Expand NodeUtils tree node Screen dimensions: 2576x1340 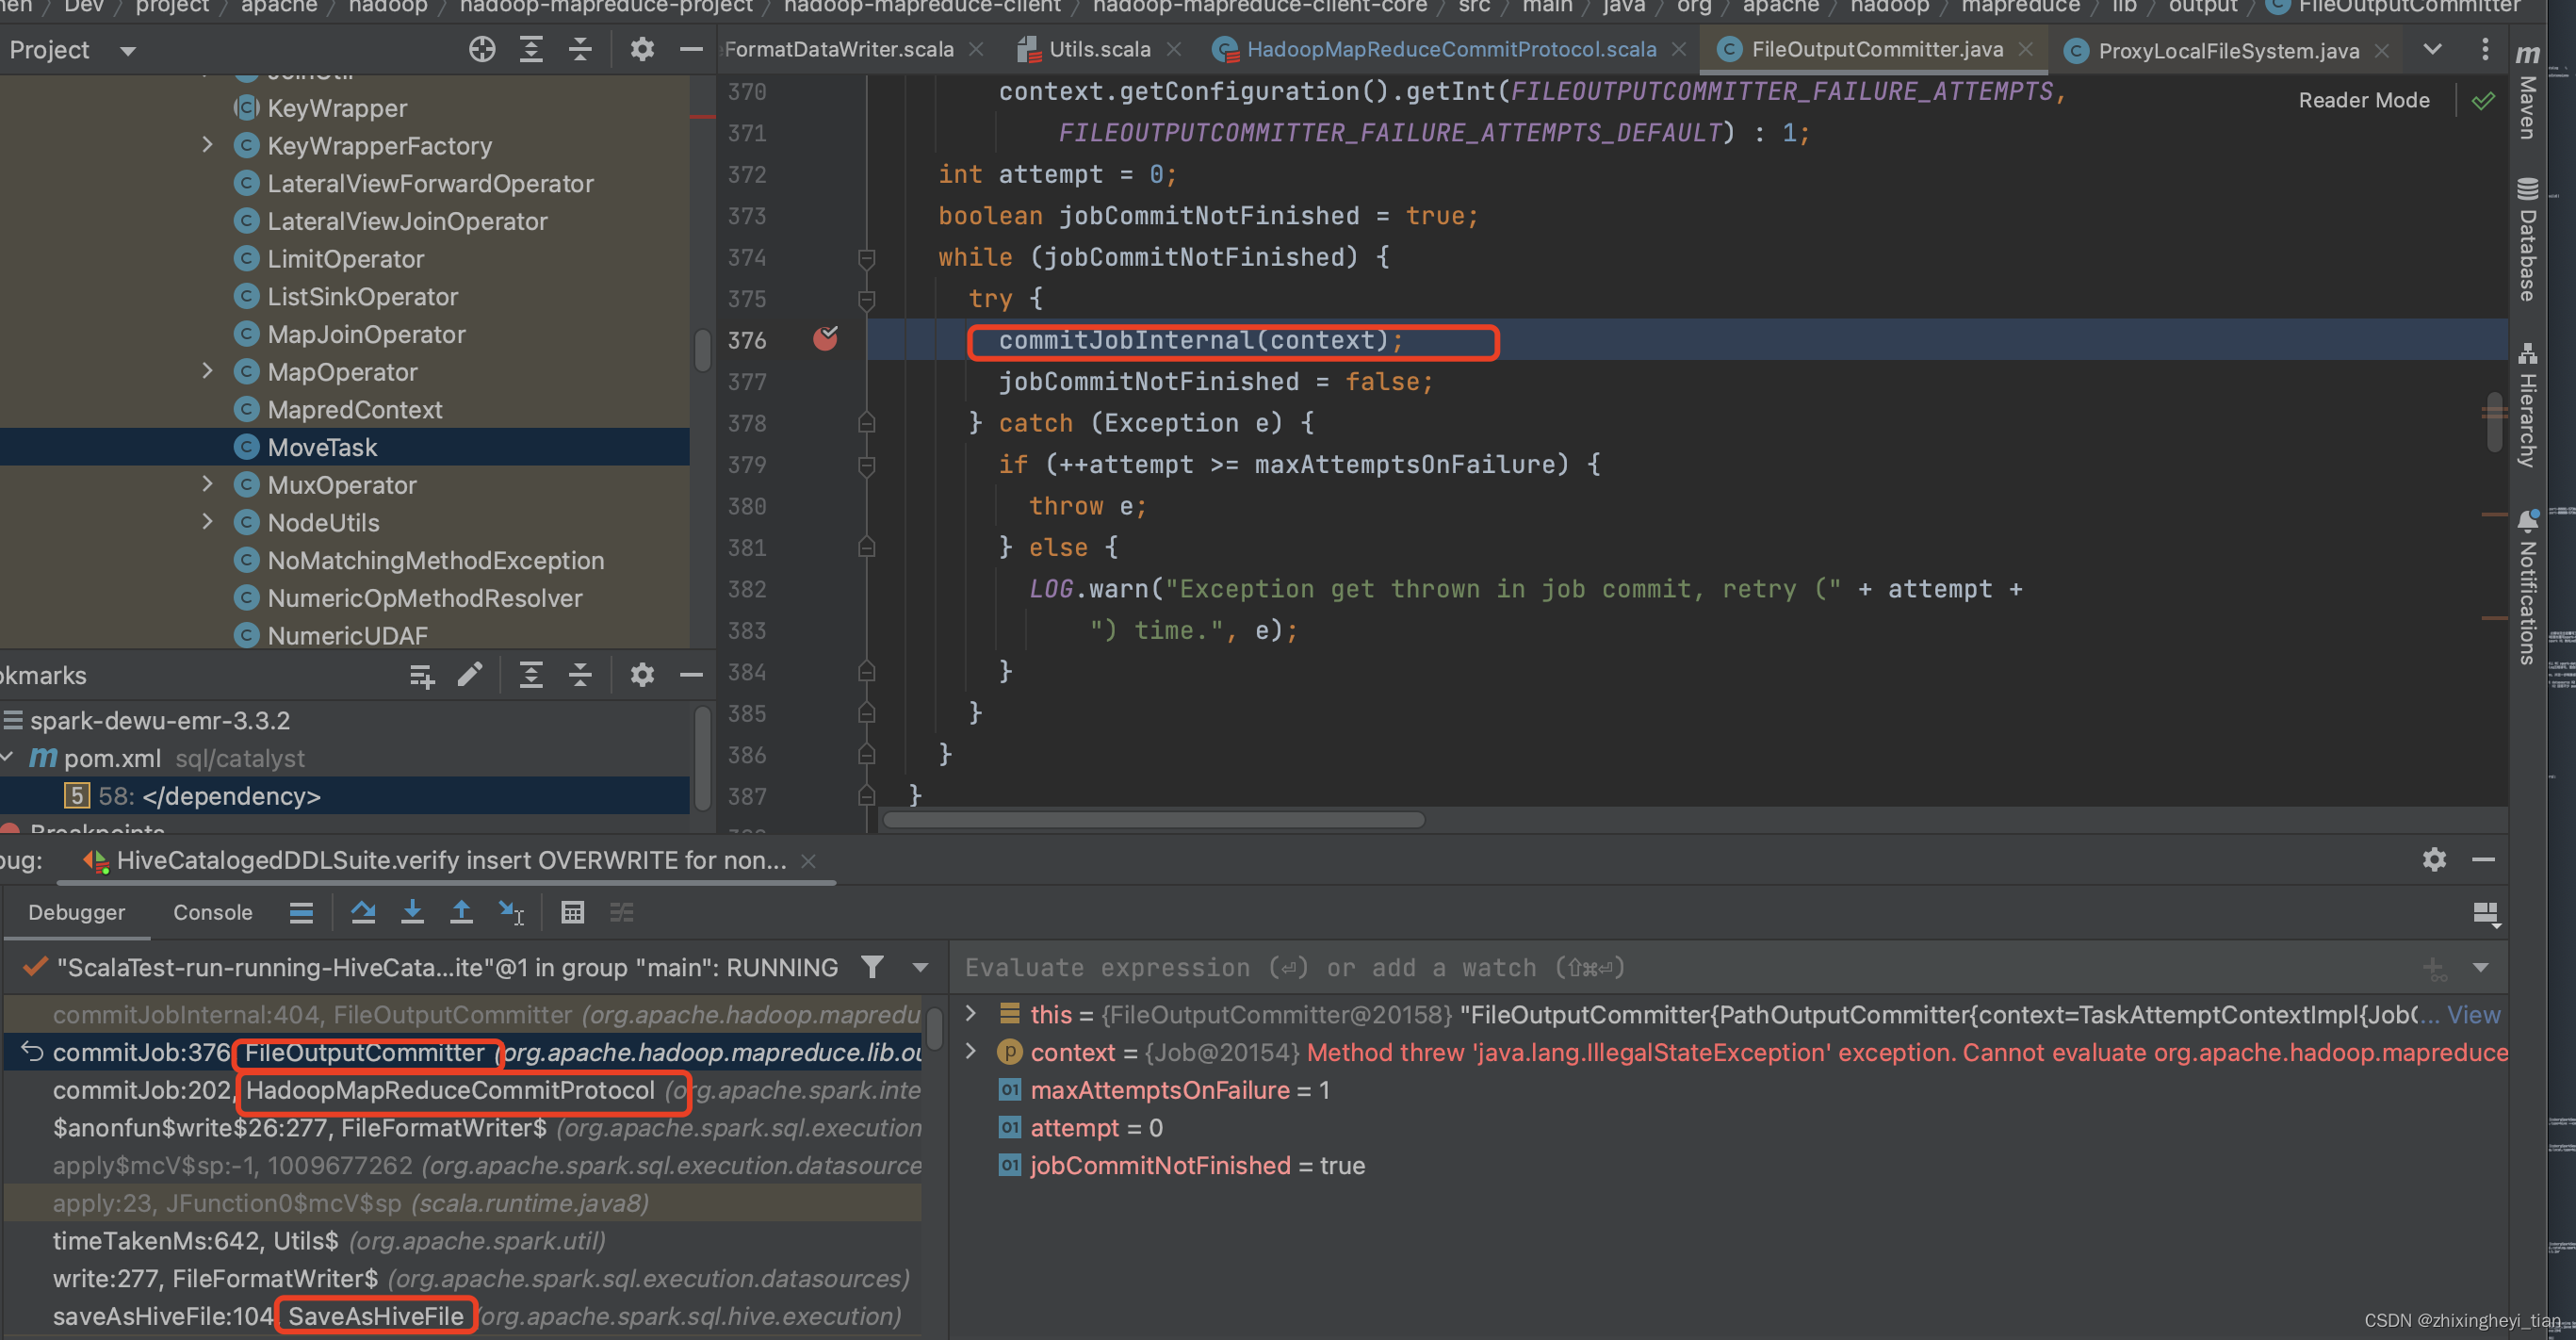[207, 522]
